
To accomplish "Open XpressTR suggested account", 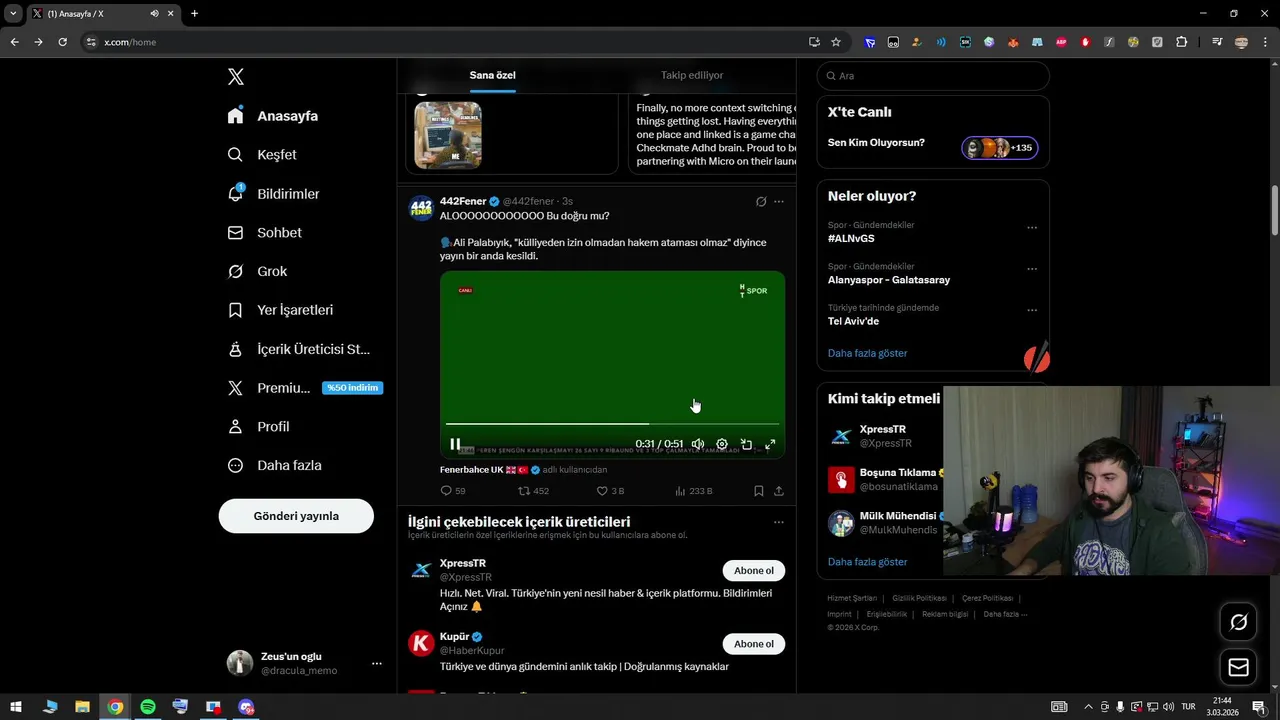I will click(x=884, y=436).
